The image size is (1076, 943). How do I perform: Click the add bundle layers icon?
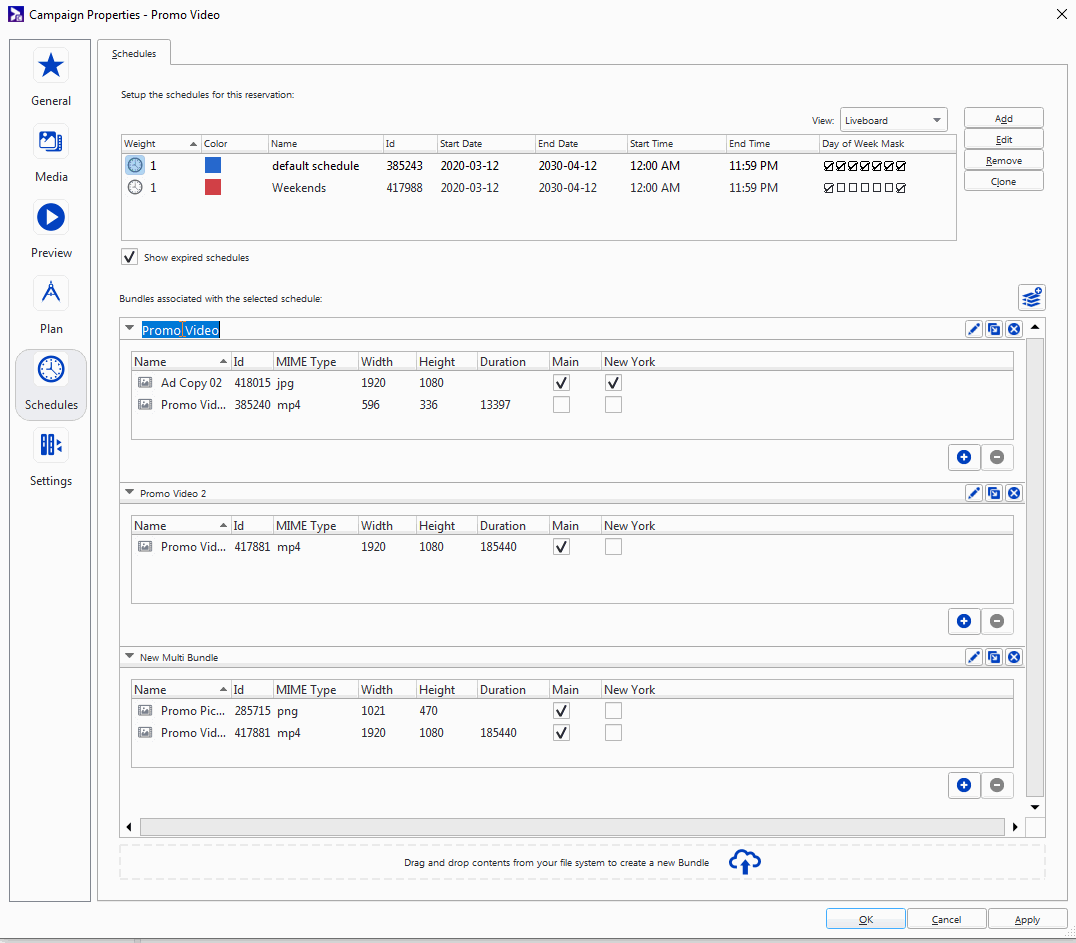[x=1032, y=297]
